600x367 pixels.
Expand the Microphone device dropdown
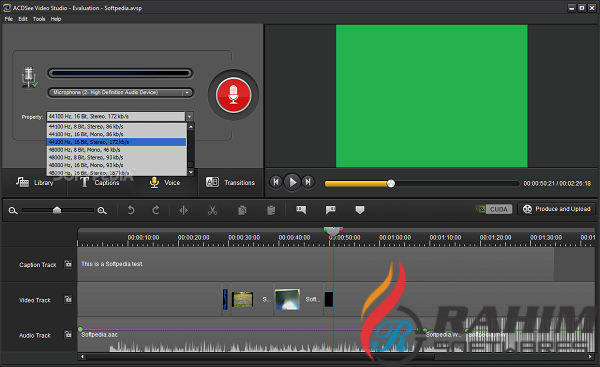pos(187,92)
